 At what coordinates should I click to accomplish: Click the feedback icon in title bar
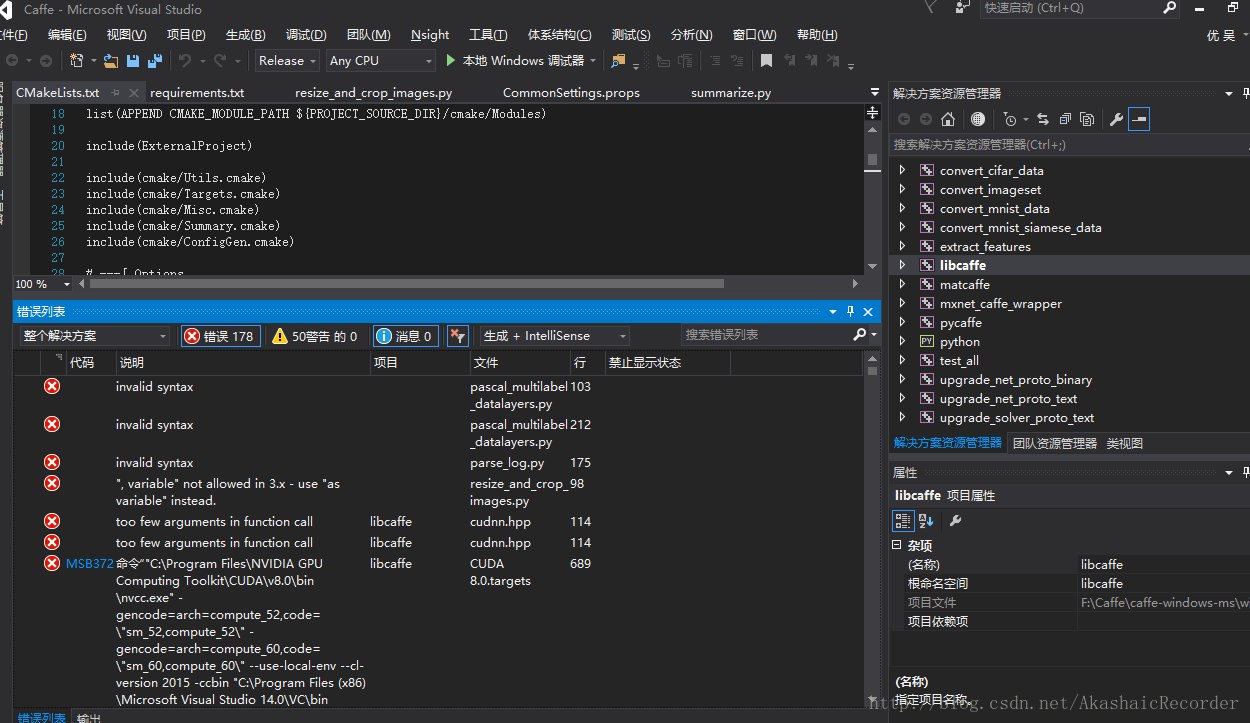pos(962,8)
